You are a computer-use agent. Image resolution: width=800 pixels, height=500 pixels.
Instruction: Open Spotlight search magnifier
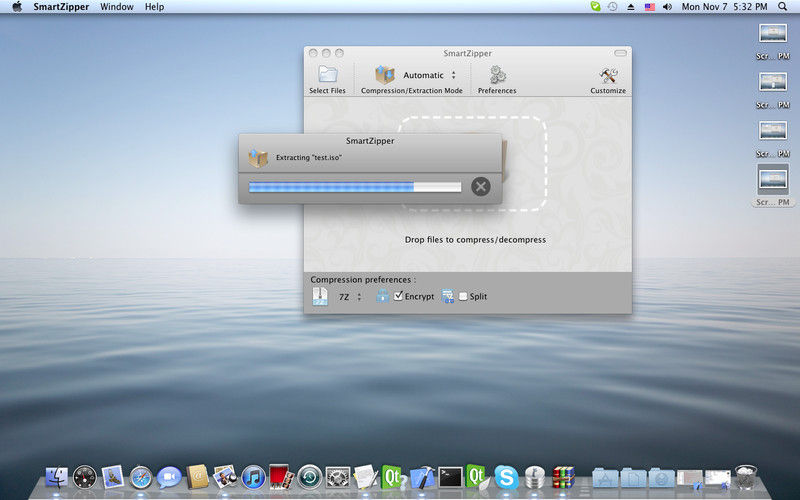[x=782, y=7]
